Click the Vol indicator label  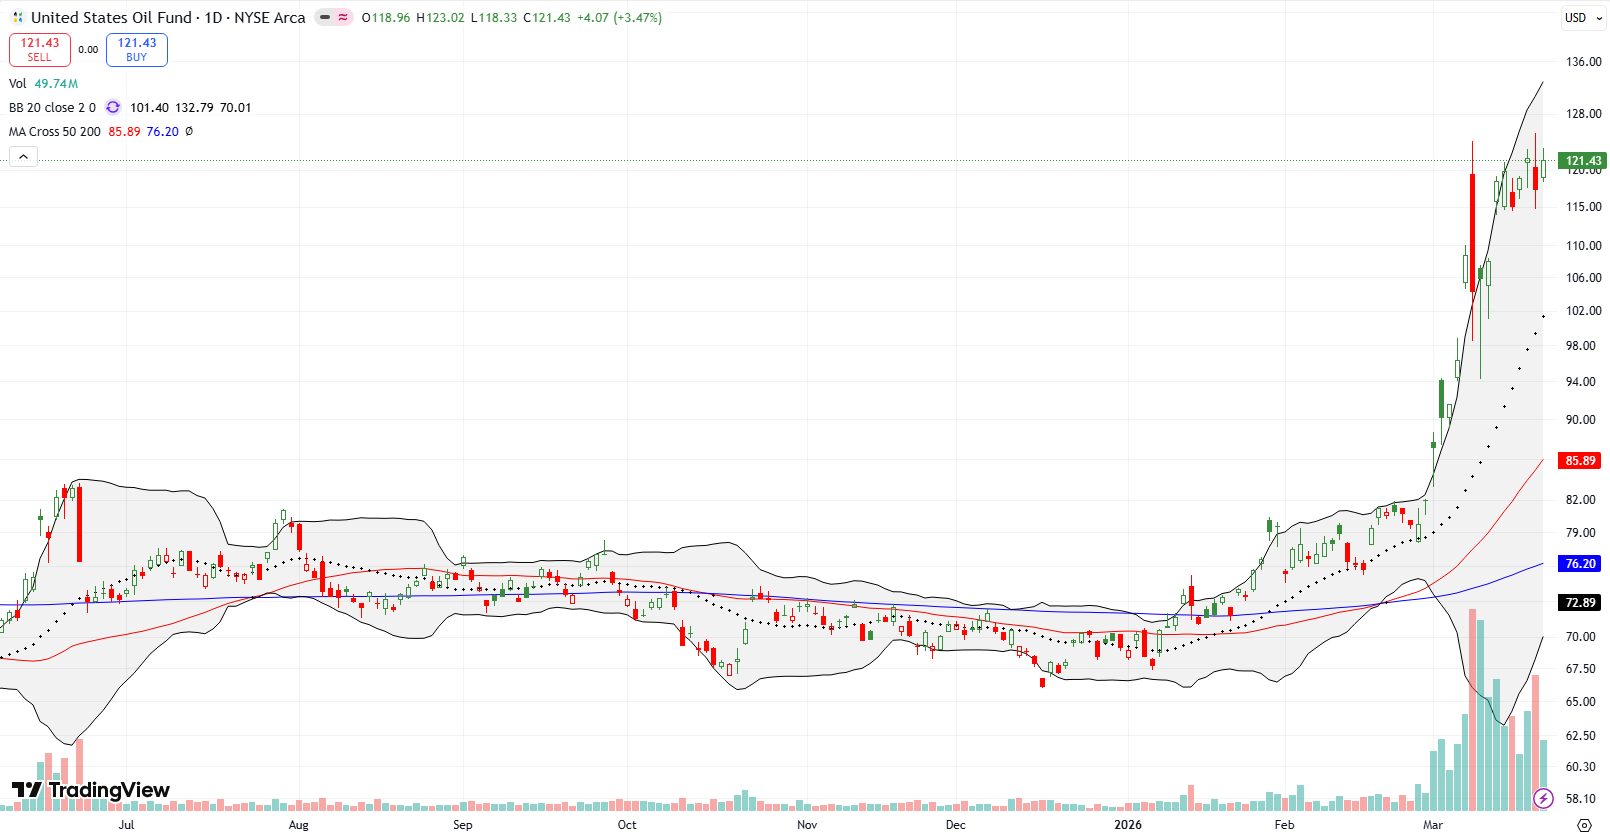[18, 83]
